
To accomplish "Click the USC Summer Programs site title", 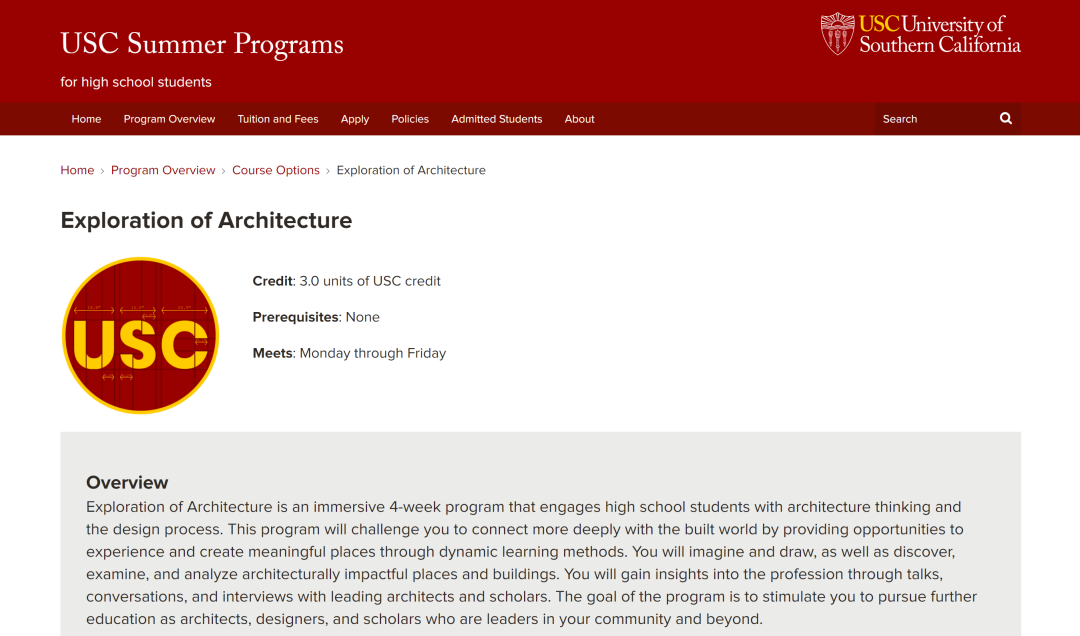I will [202, 44].
